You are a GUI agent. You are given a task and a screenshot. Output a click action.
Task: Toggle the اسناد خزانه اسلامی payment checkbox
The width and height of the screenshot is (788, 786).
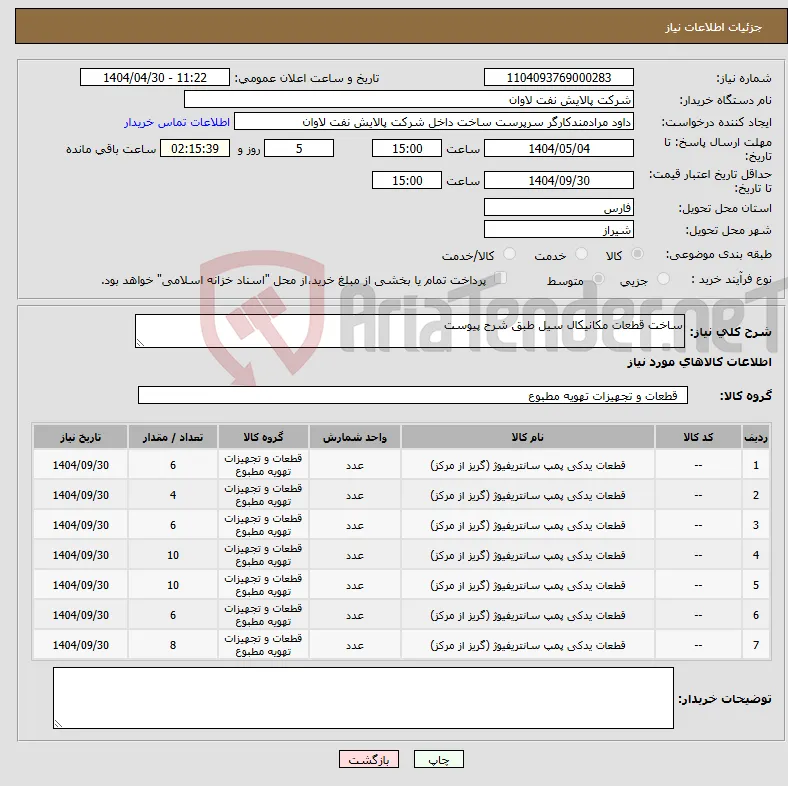tap(500, 278)
